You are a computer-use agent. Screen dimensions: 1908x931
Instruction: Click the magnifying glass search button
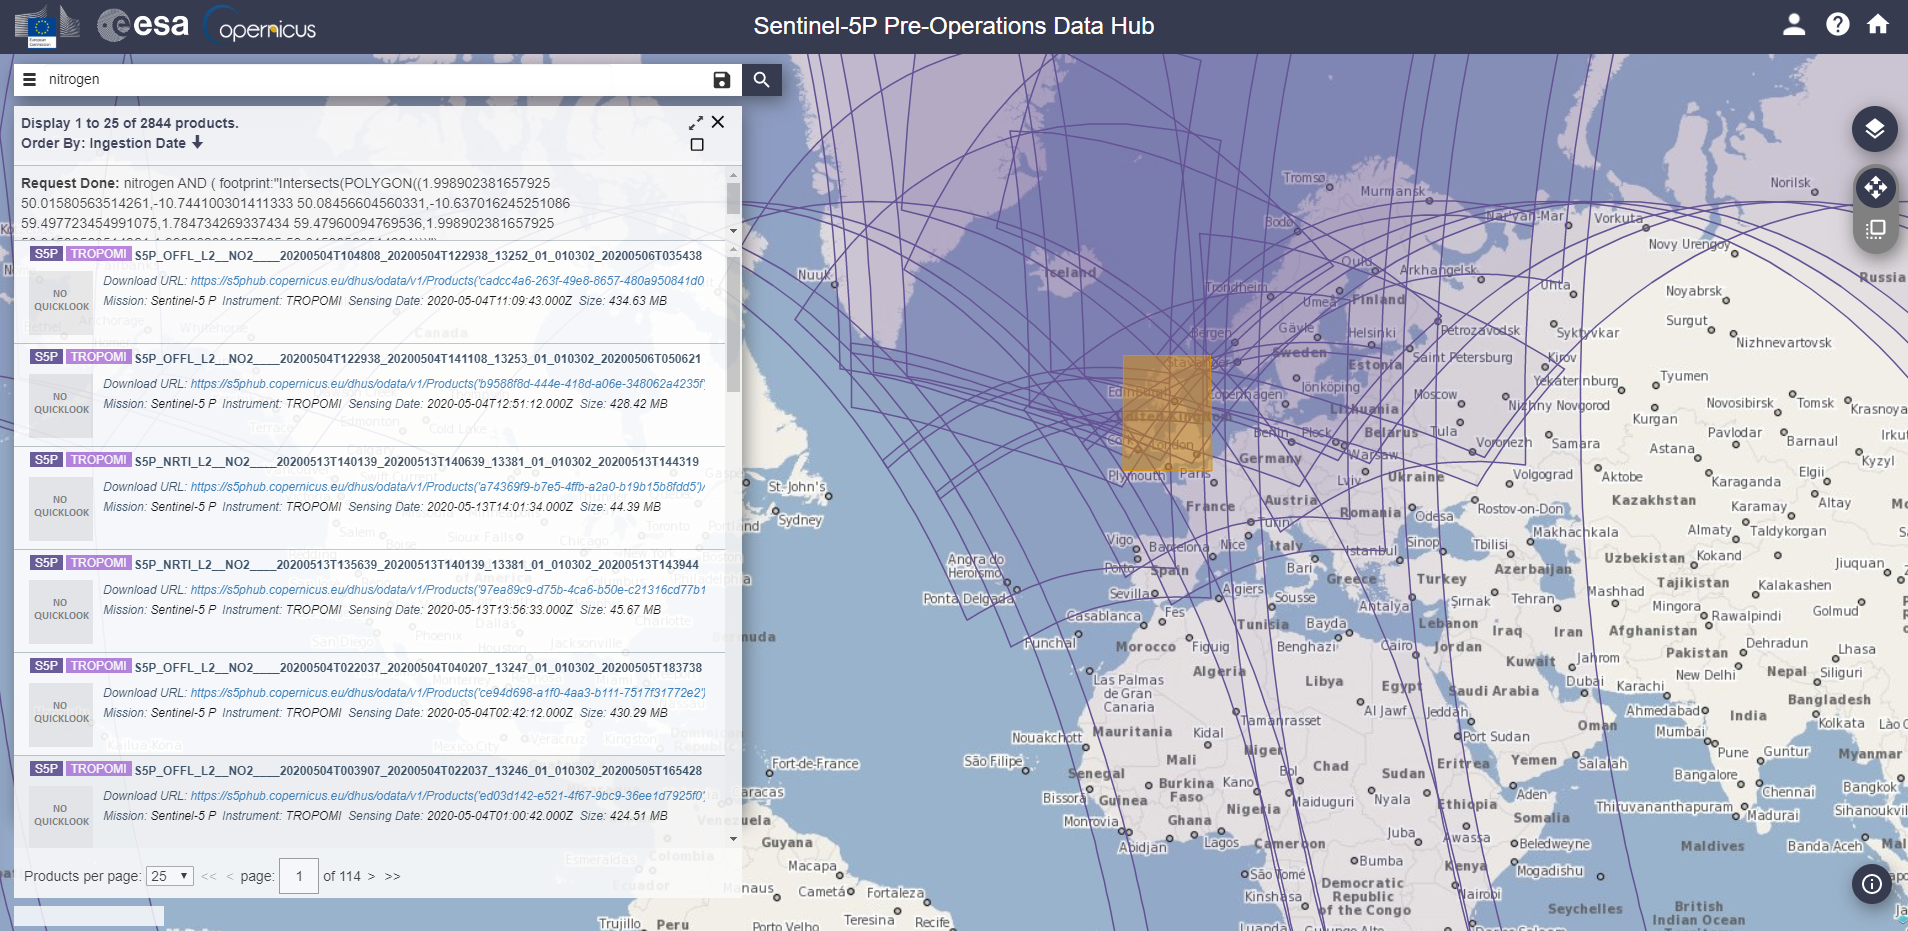pyautogui.click(x=761, y=80)
